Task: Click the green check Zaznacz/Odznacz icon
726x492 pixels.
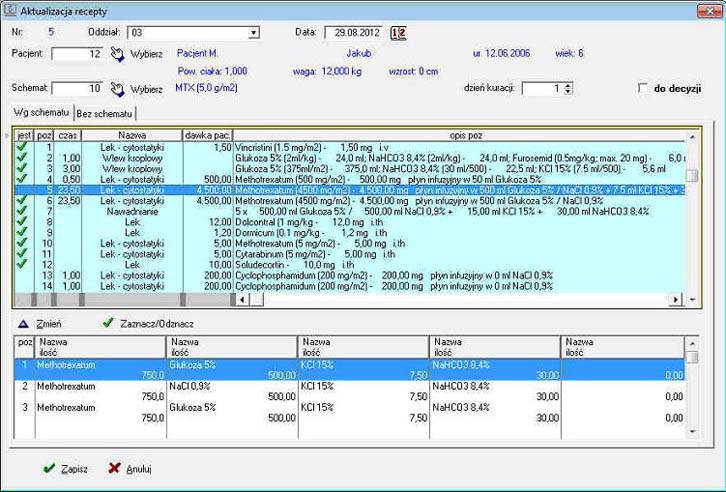Action: coord(108,324)
